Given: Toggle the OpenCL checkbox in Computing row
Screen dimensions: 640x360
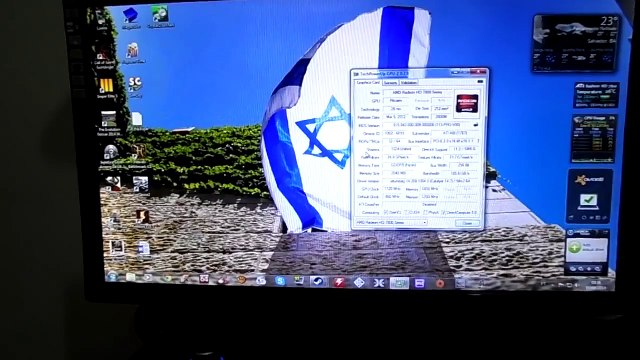Looking at the screenshot, I should (x=386, y=213).
